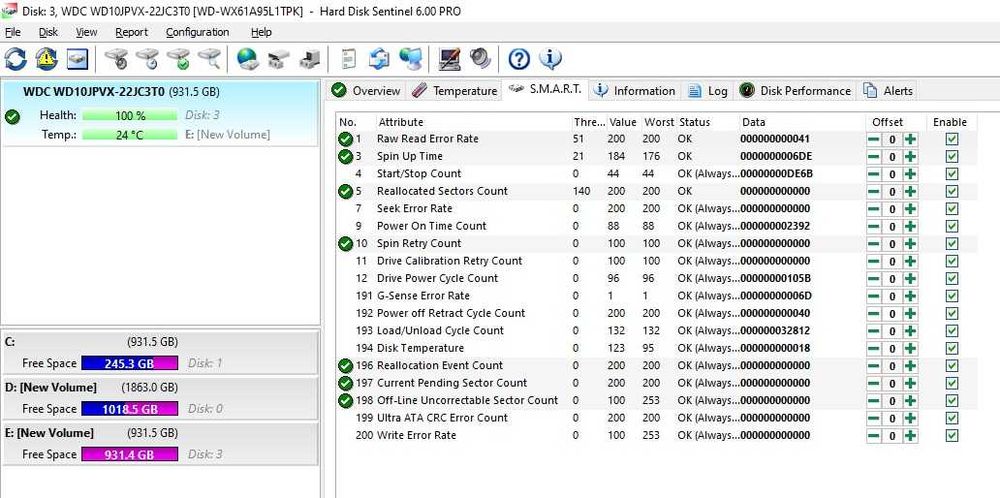Uncheck Enable for Disk Temperature
This screenshot has width=1000, height=498.
952,348
